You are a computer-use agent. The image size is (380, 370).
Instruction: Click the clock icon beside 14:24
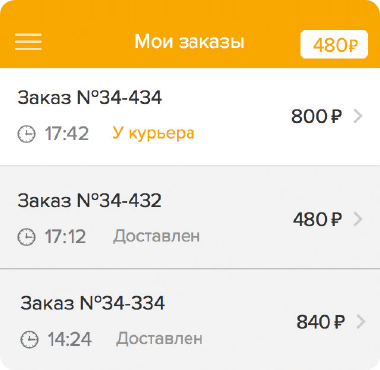point(29,340)
